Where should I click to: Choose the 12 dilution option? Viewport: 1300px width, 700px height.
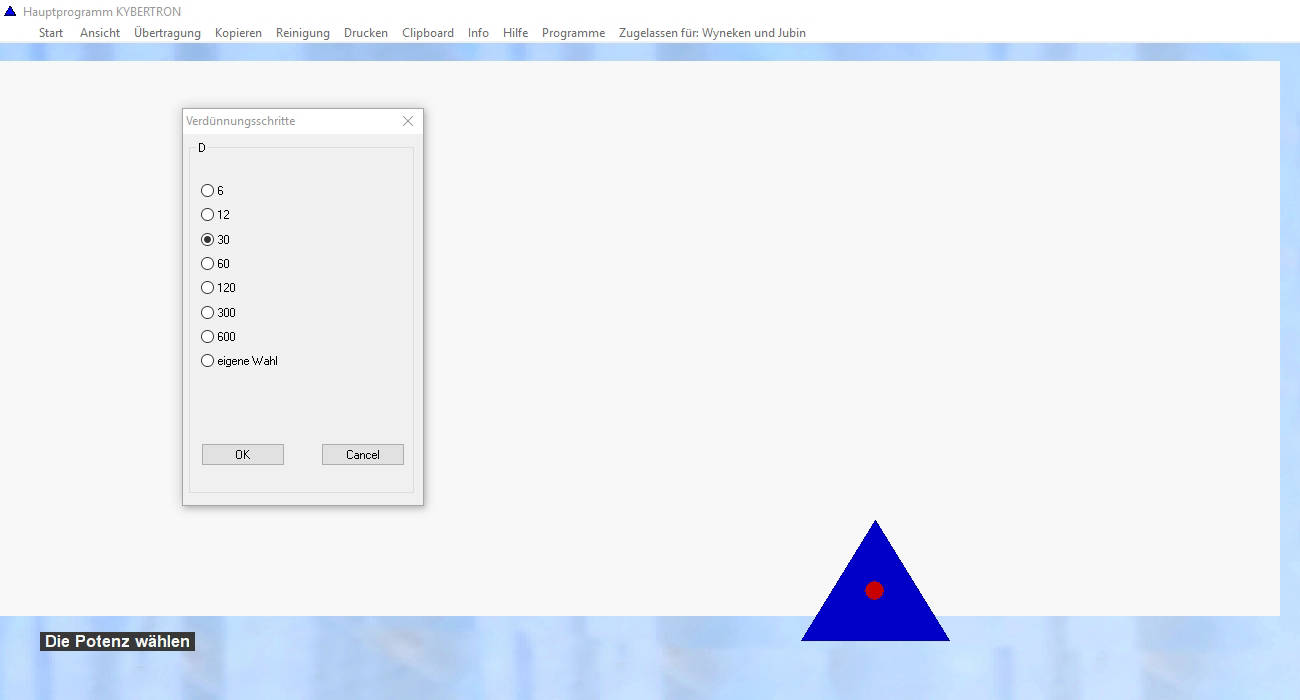(x=208, y=215)
